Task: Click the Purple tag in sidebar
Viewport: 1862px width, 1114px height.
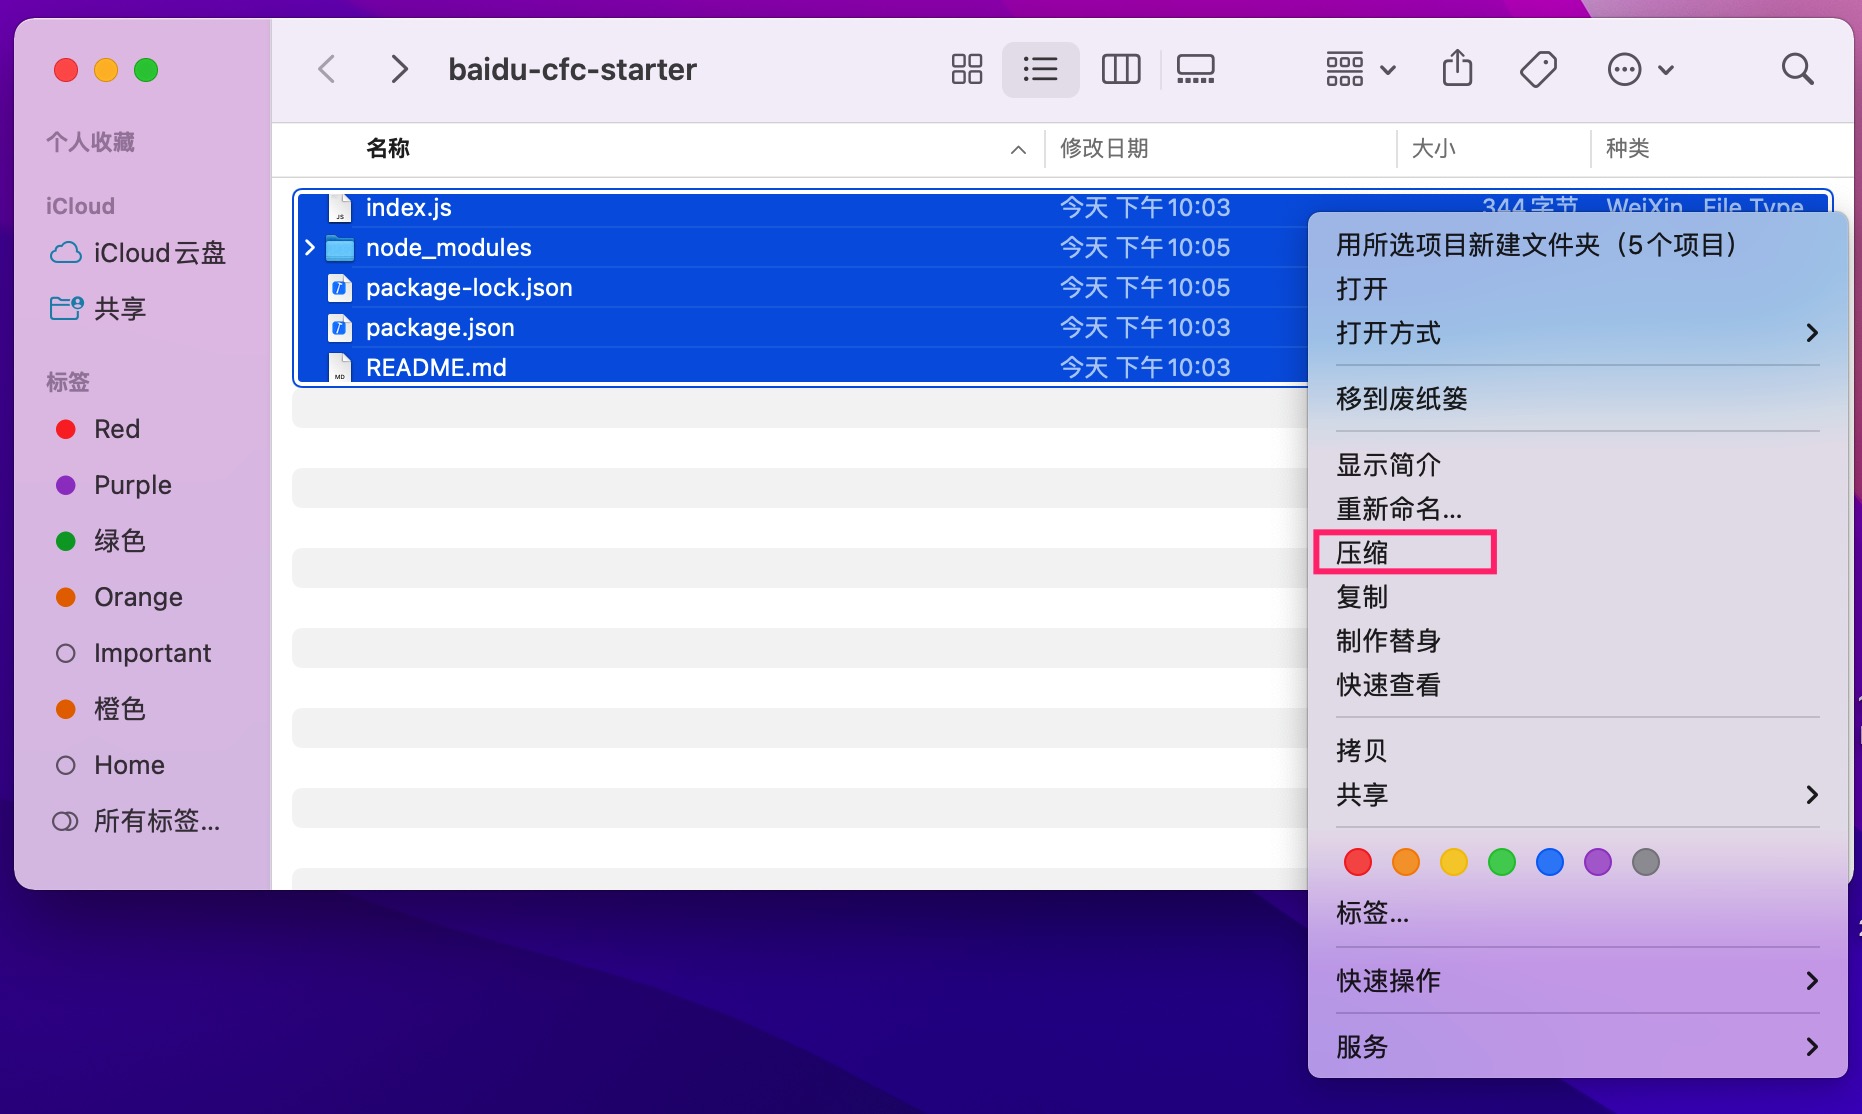Action: (x=132, y=485)
